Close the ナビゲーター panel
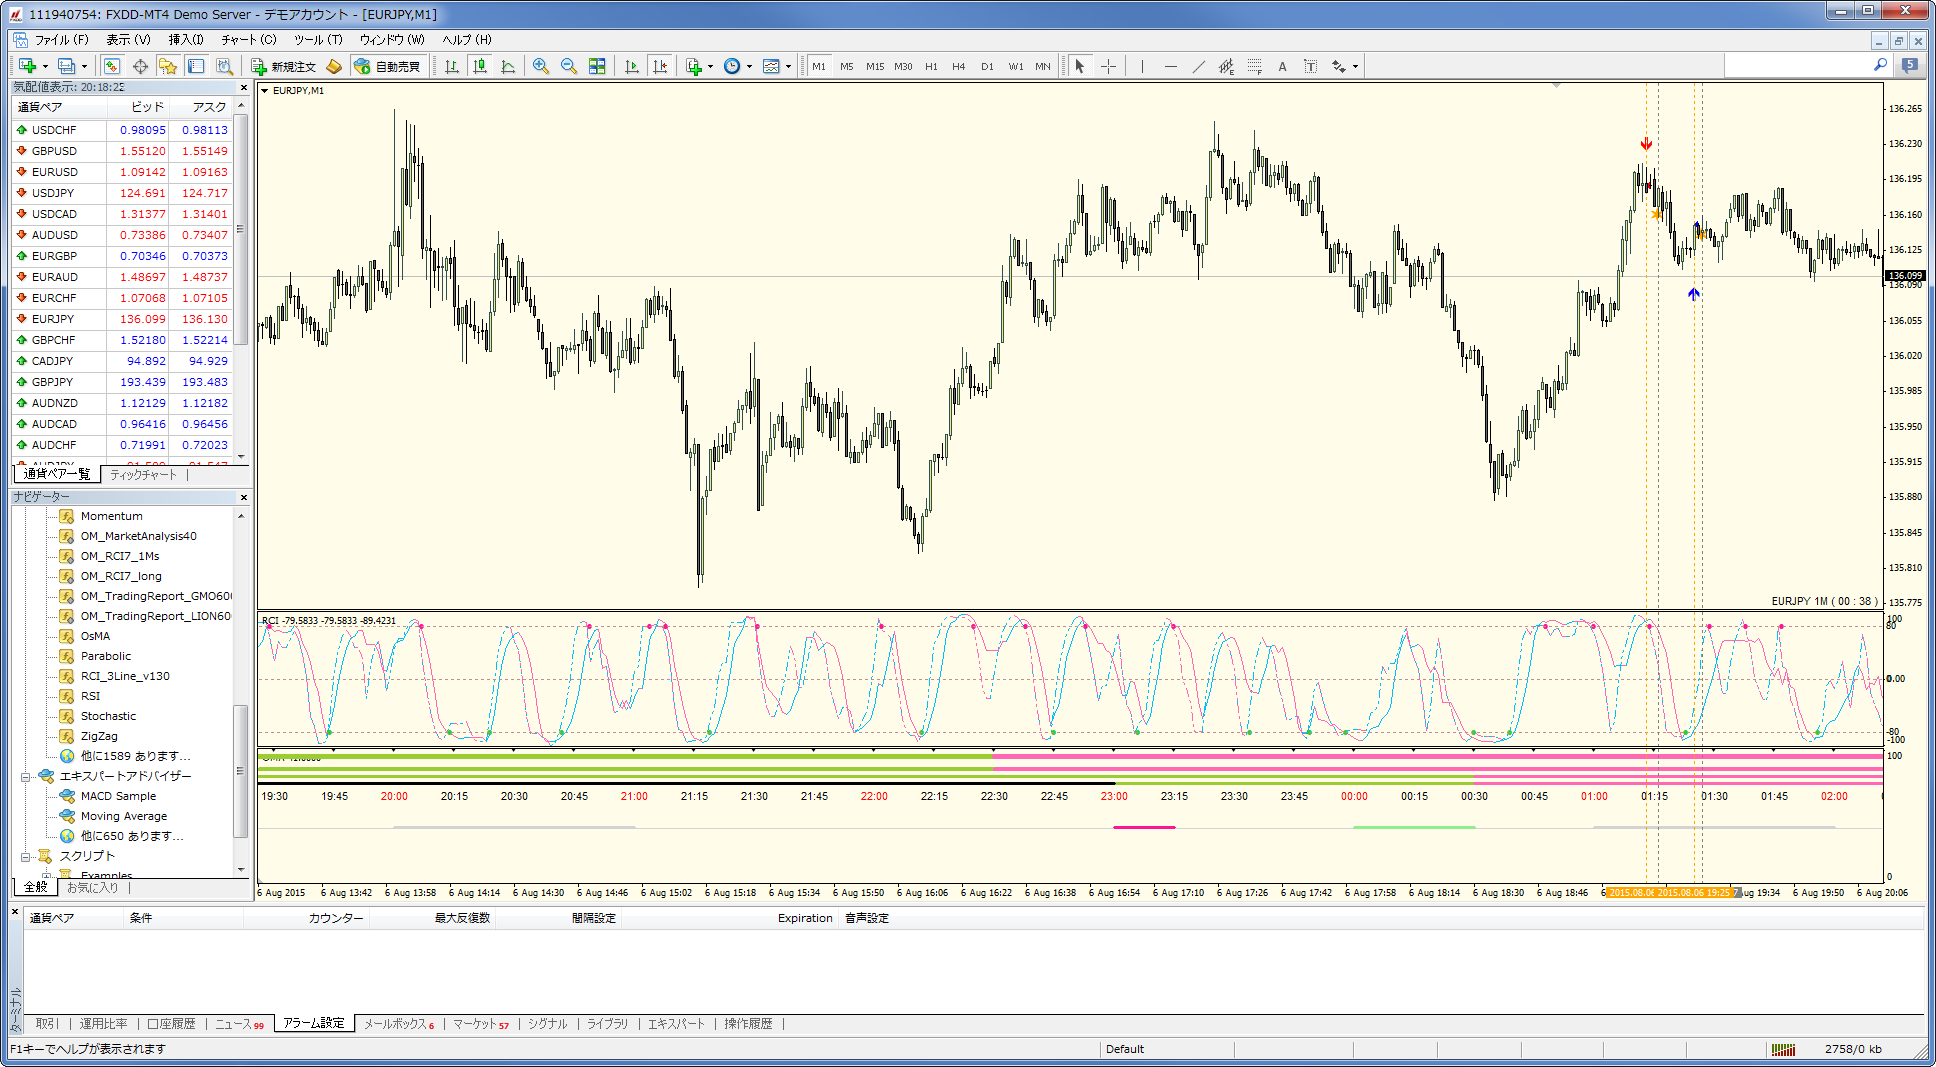The image size is (1936, 1067). coord(243,497)
